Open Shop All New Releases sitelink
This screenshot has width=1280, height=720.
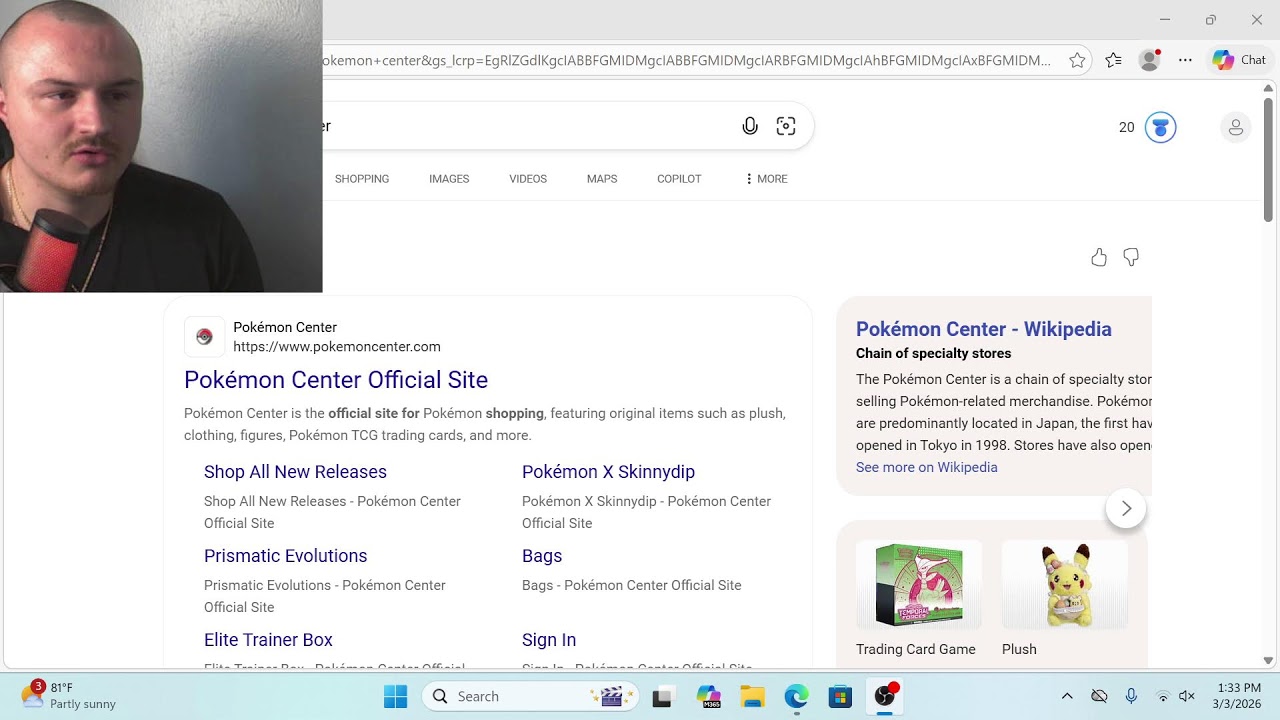point(295,472)
